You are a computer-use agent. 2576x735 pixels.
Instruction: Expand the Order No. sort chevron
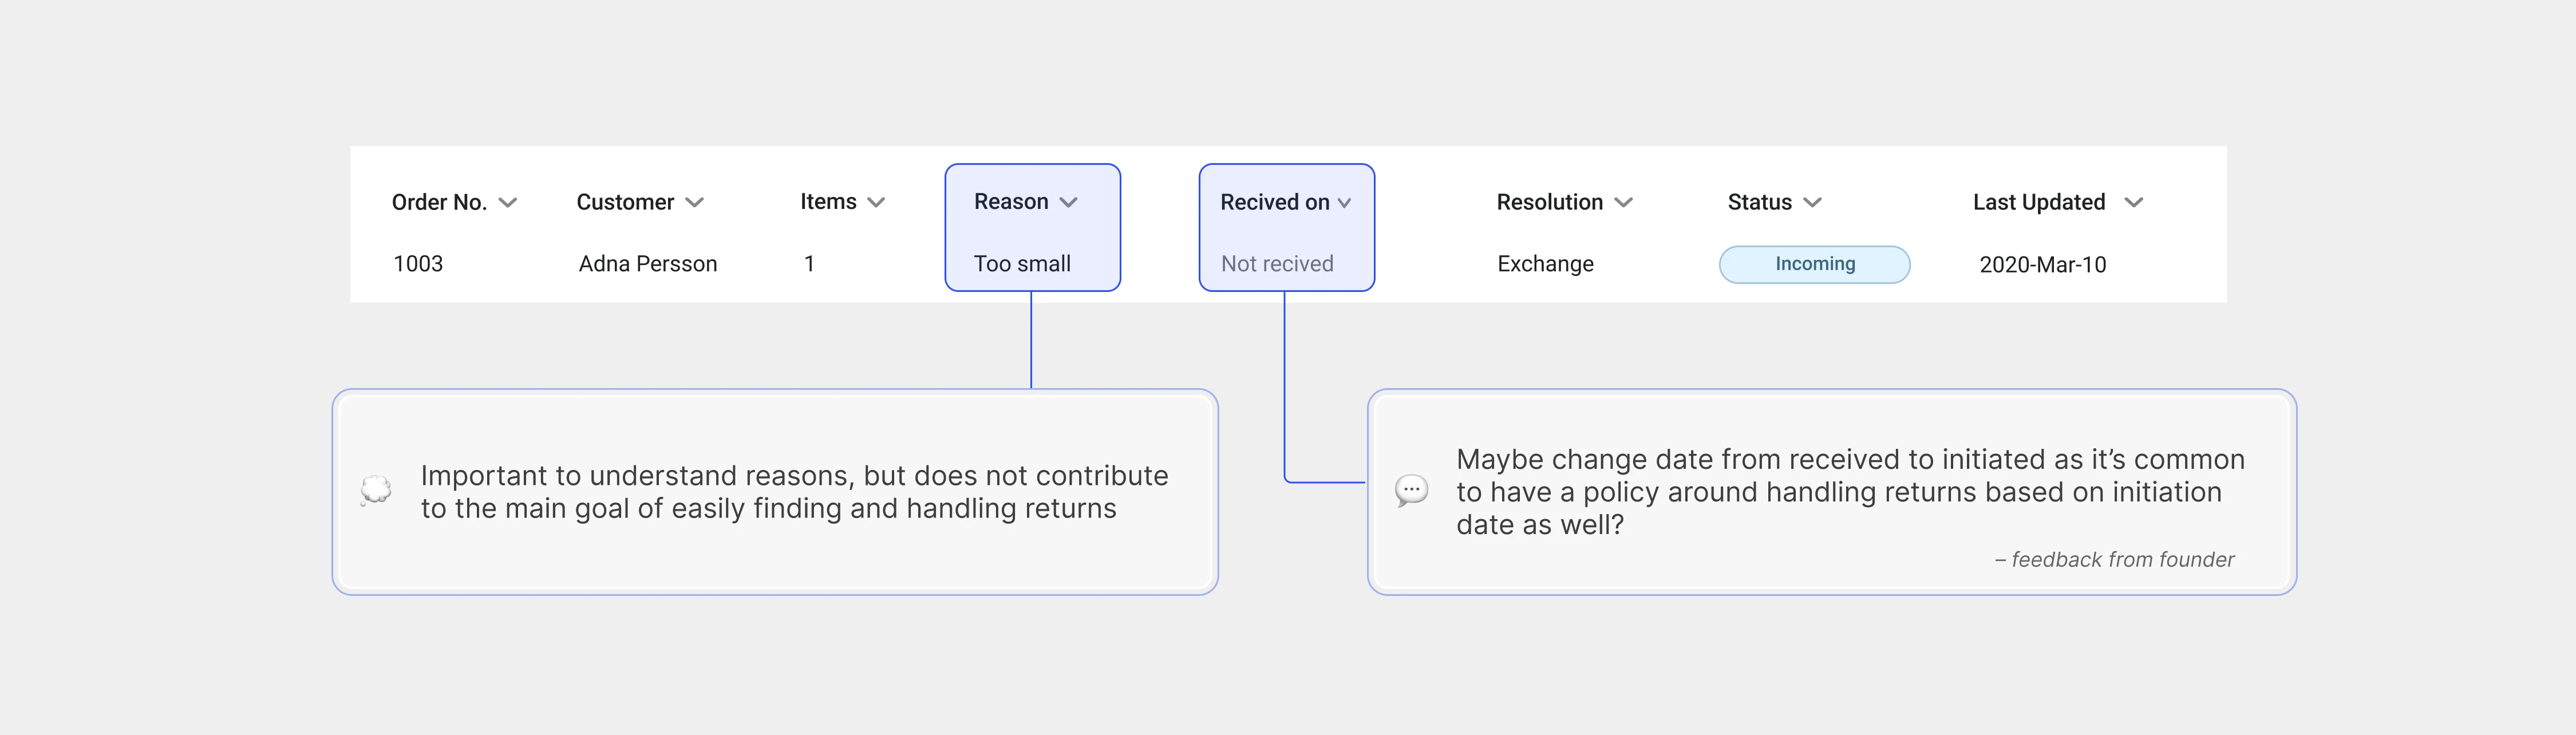pos(508,203)
